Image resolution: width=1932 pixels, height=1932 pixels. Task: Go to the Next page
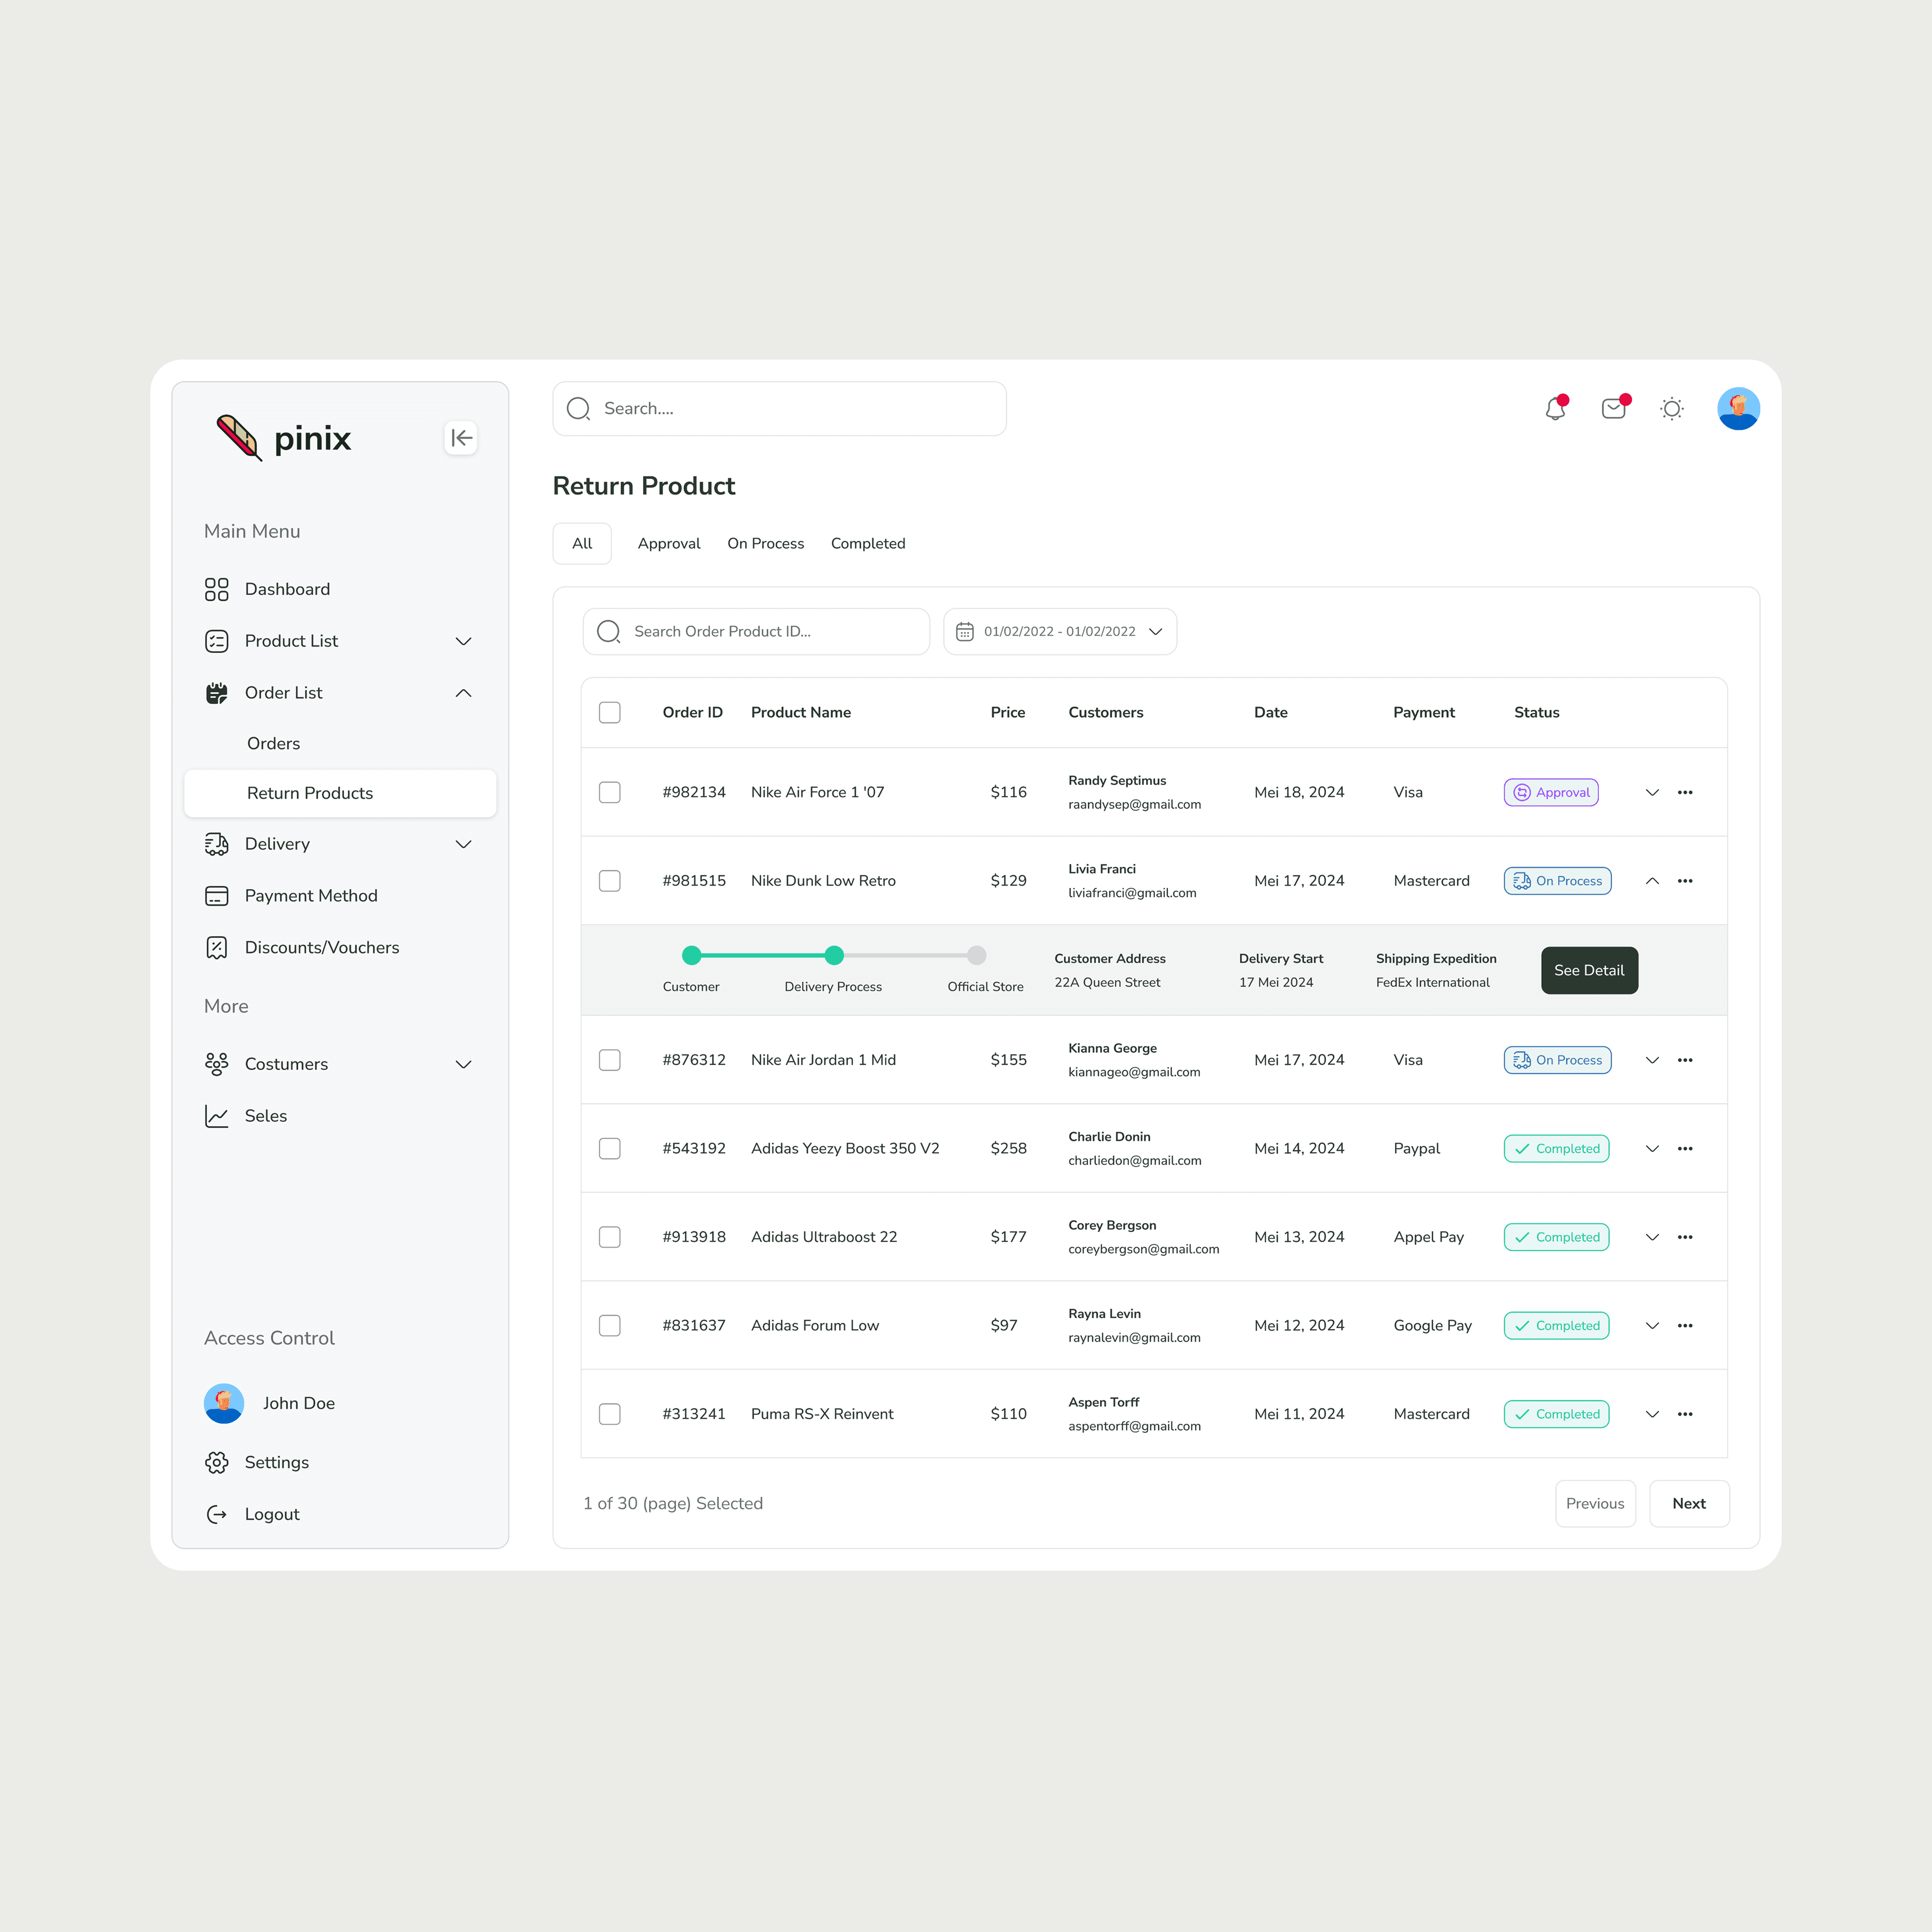1689,1504
